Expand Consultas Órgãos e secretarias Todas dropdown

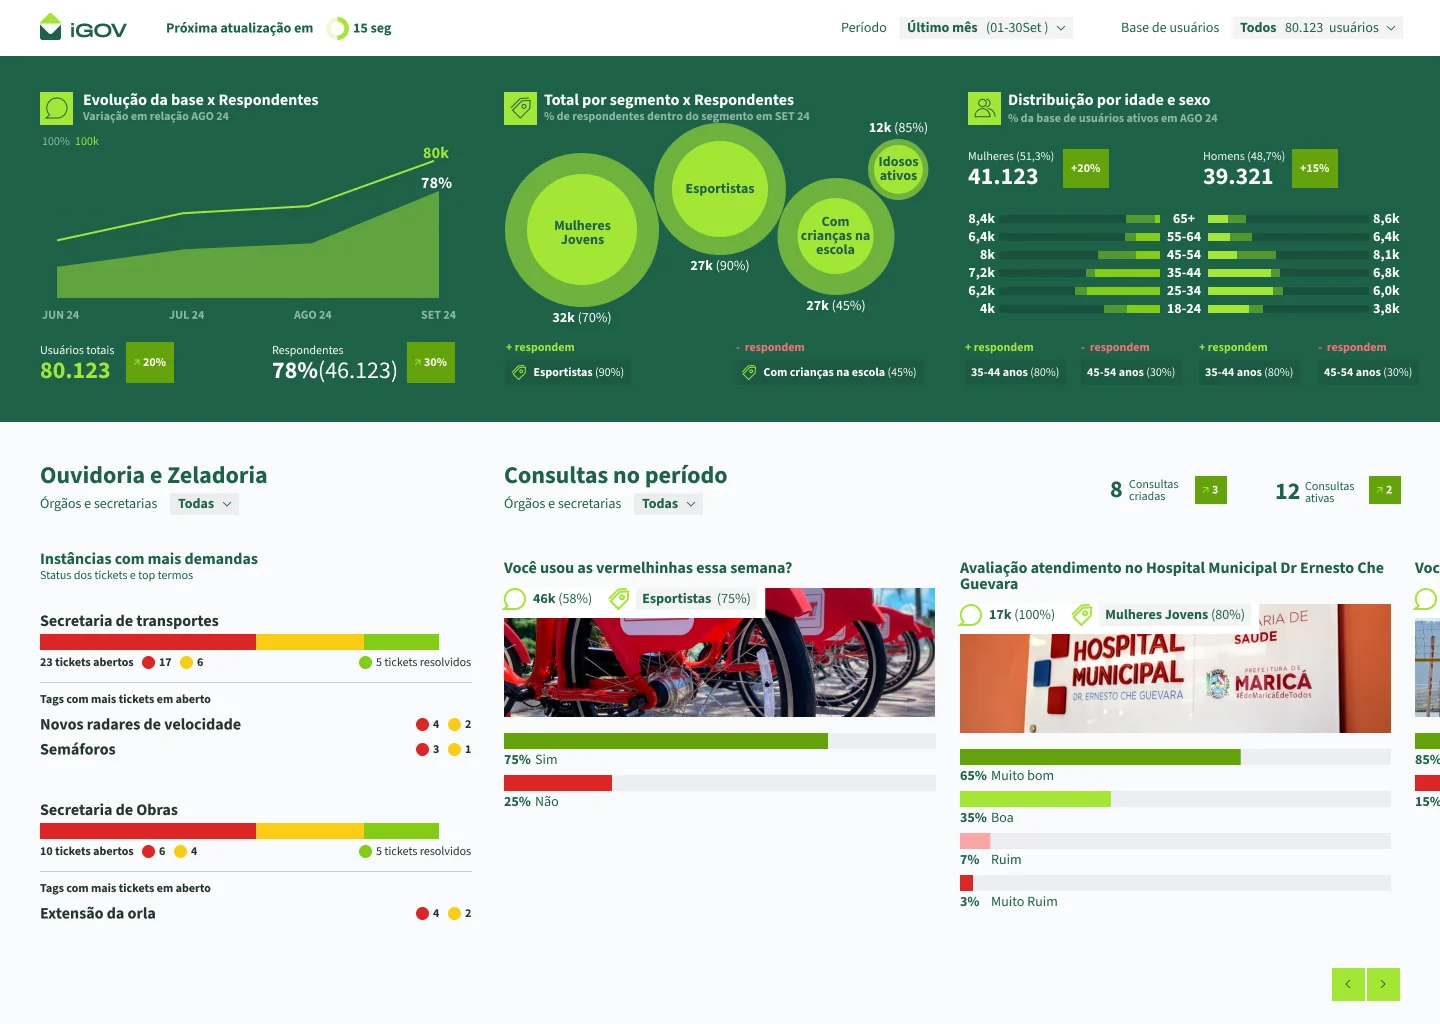668,504
